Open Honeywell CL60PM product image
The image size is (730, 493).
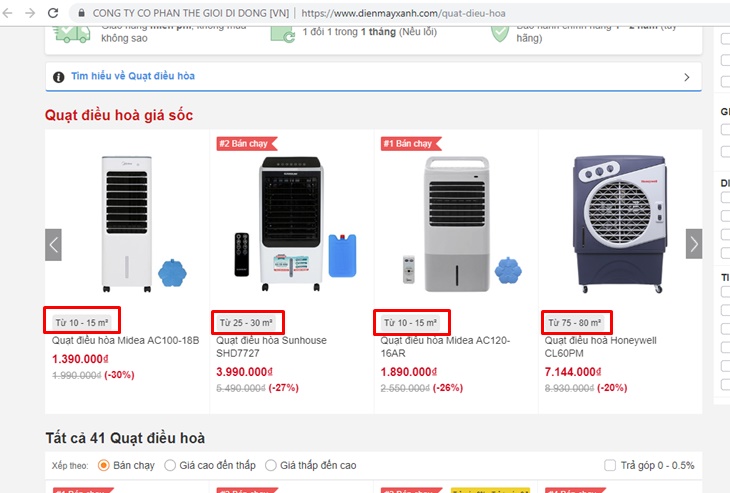pyautogui.click(x=620, y=224)
